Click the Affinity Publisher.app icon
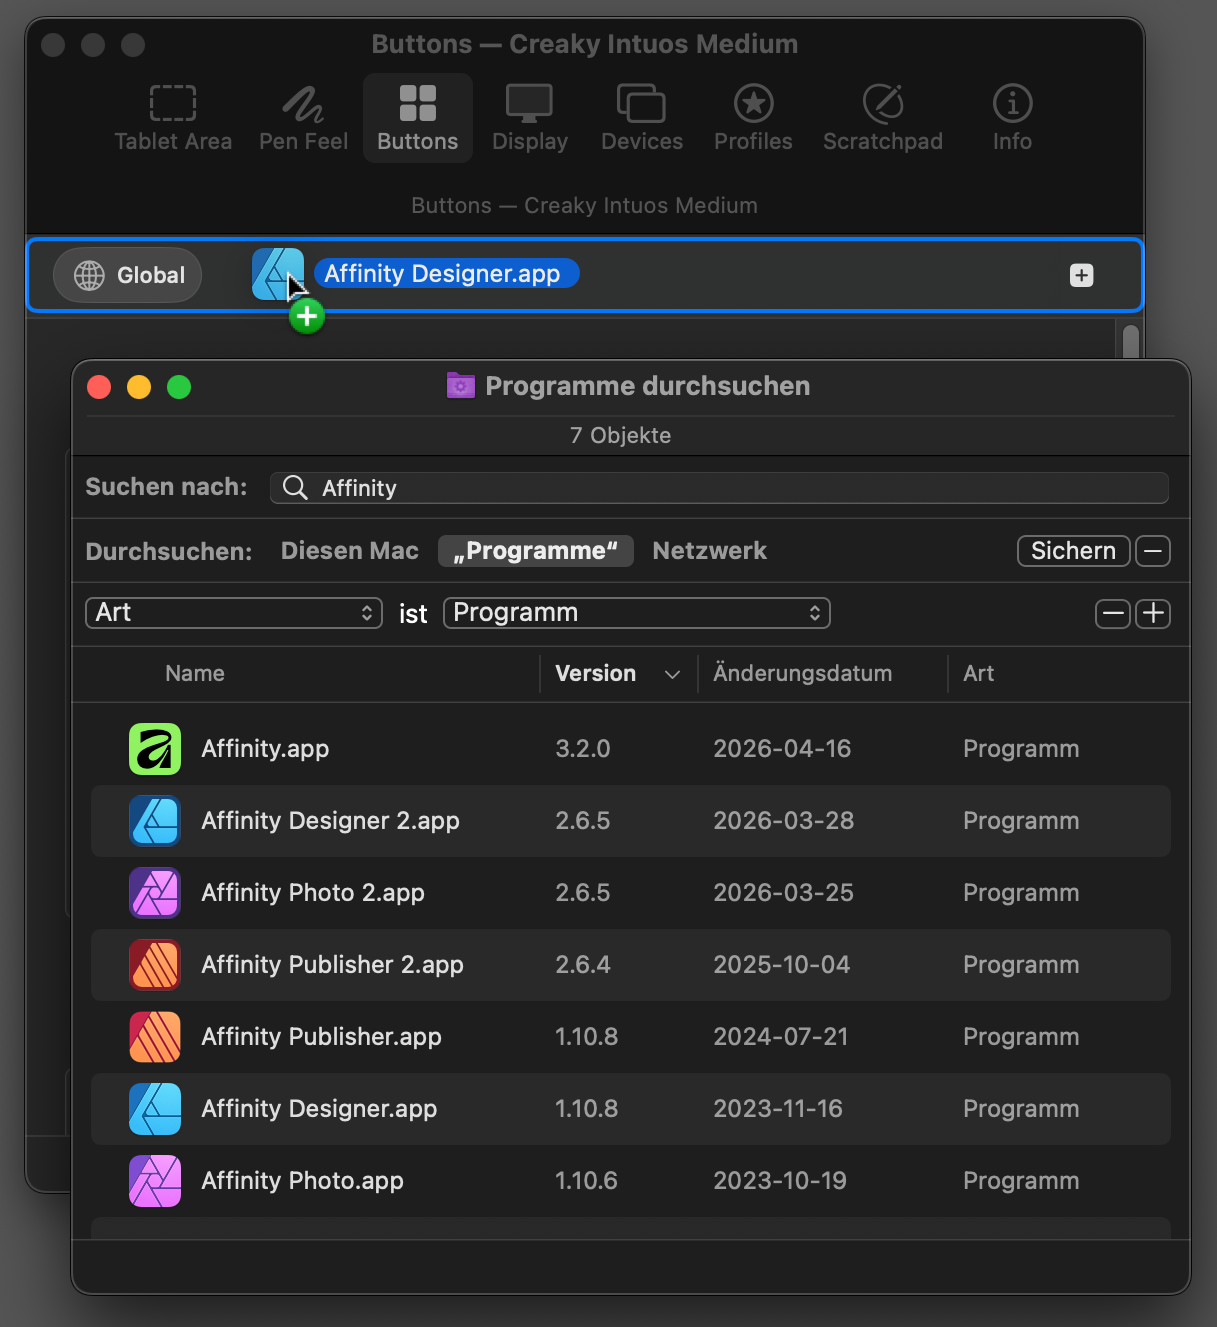 tap(155, 1037)
